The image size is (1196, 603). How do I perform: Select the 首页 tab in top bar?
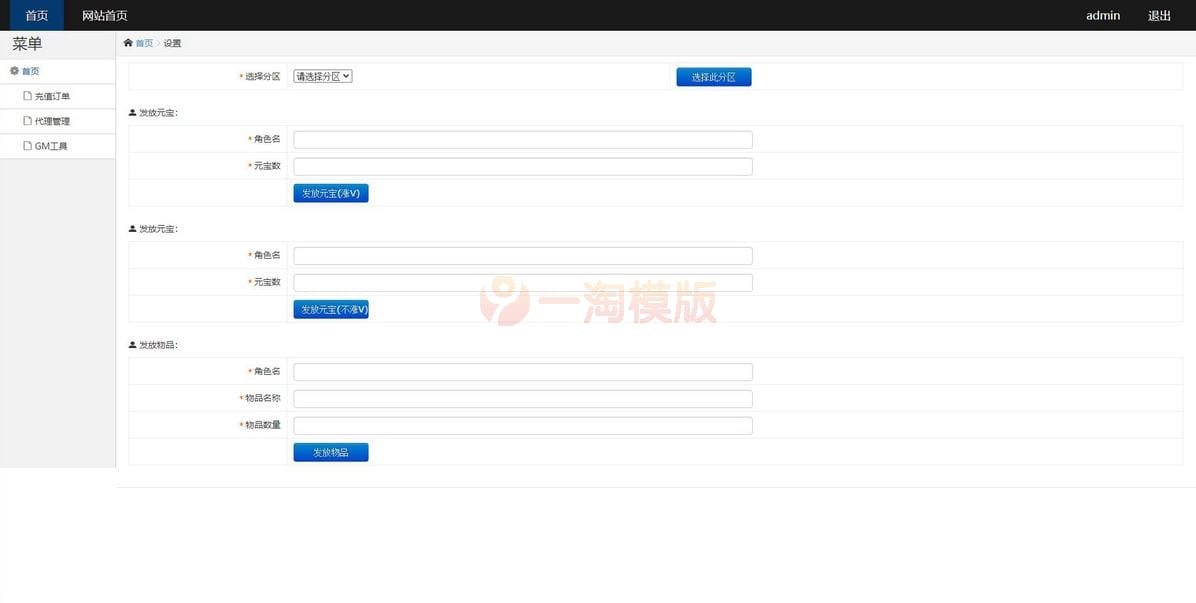tap(36, 15)
